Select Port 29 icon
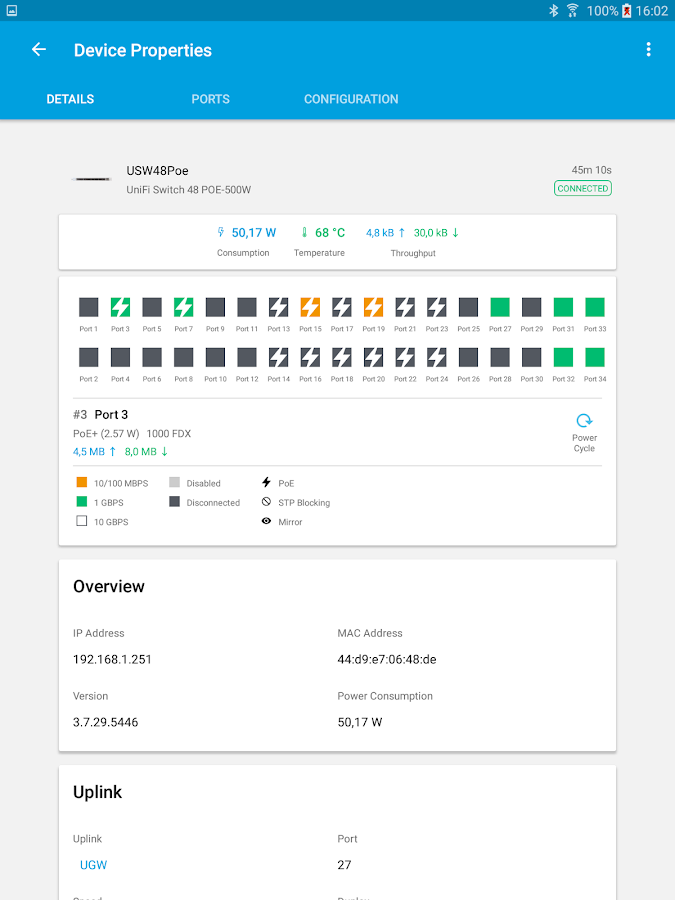The width and height of the screenshot is (675, 900). [x=532, y=307]
